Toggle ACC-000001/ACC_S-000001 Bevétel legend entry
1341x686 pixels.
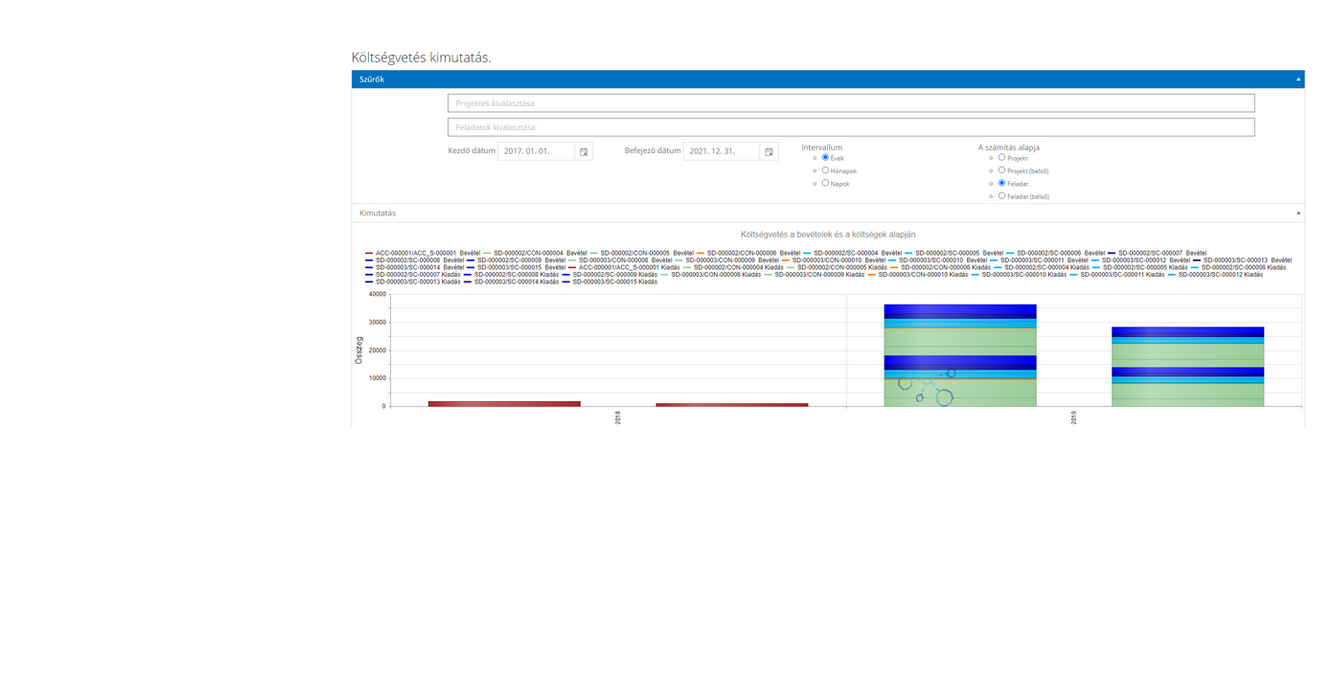tap(422, 253)
